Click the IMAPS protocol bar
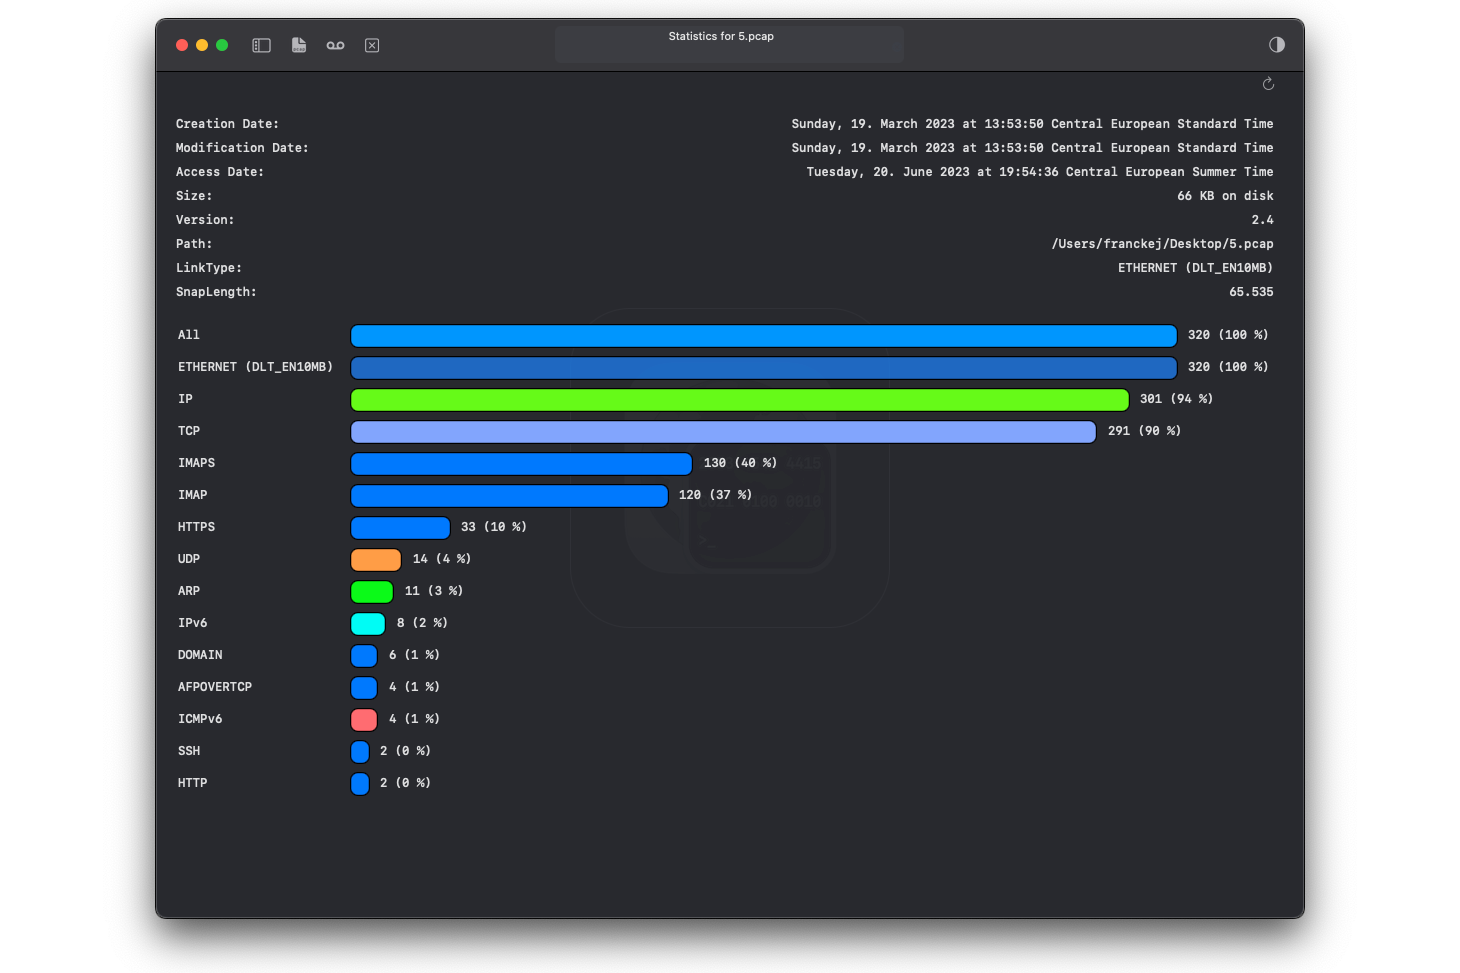 (522, 463)
